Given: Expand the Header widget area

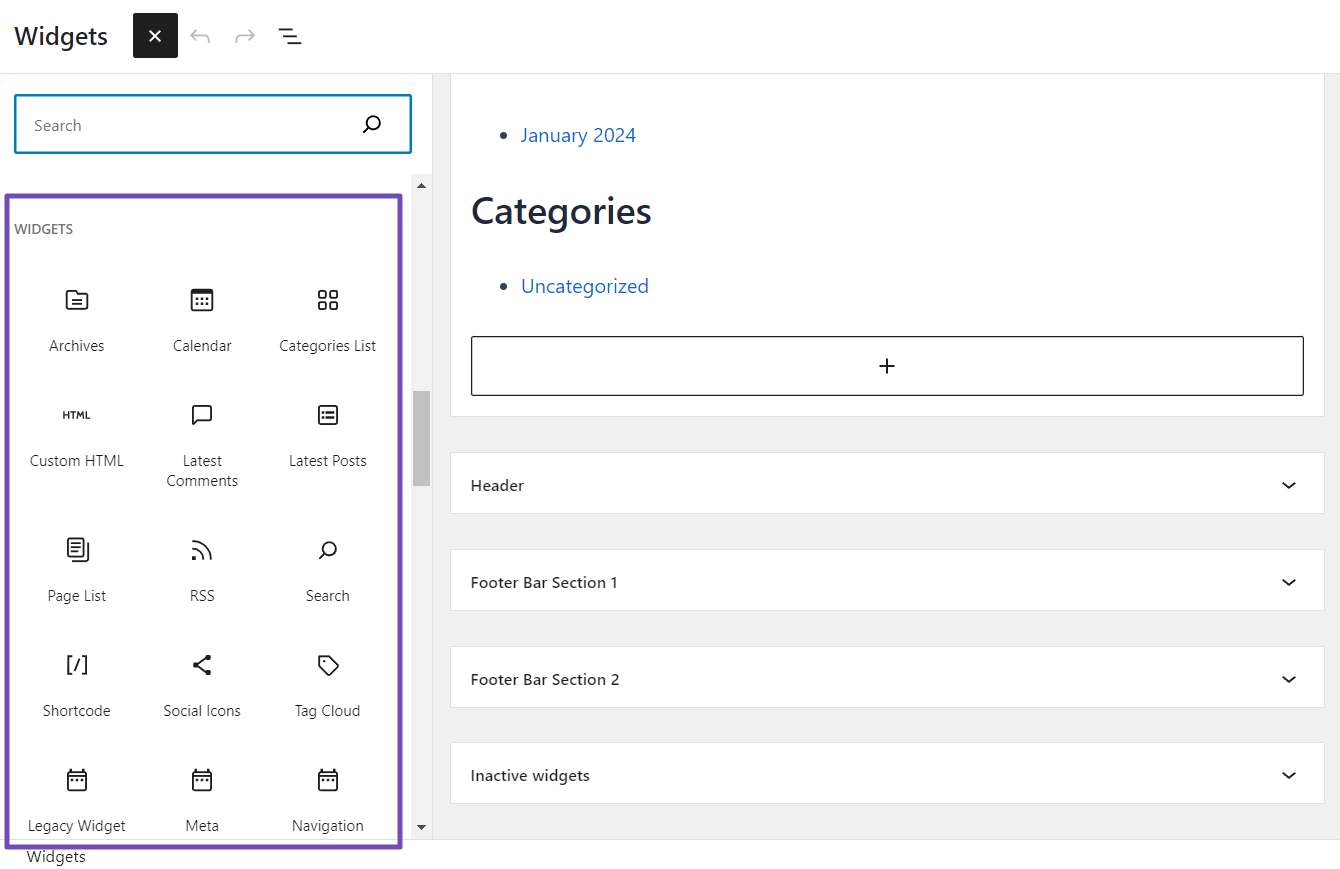Looking at the screenshot, I should click(887, 485).
